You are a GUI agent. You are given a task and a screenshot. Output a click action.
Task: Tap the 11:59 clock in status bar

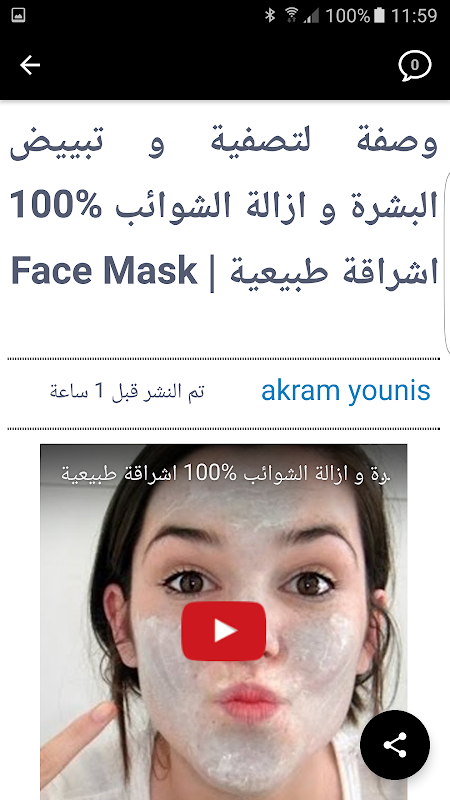(x=414, y=15)
